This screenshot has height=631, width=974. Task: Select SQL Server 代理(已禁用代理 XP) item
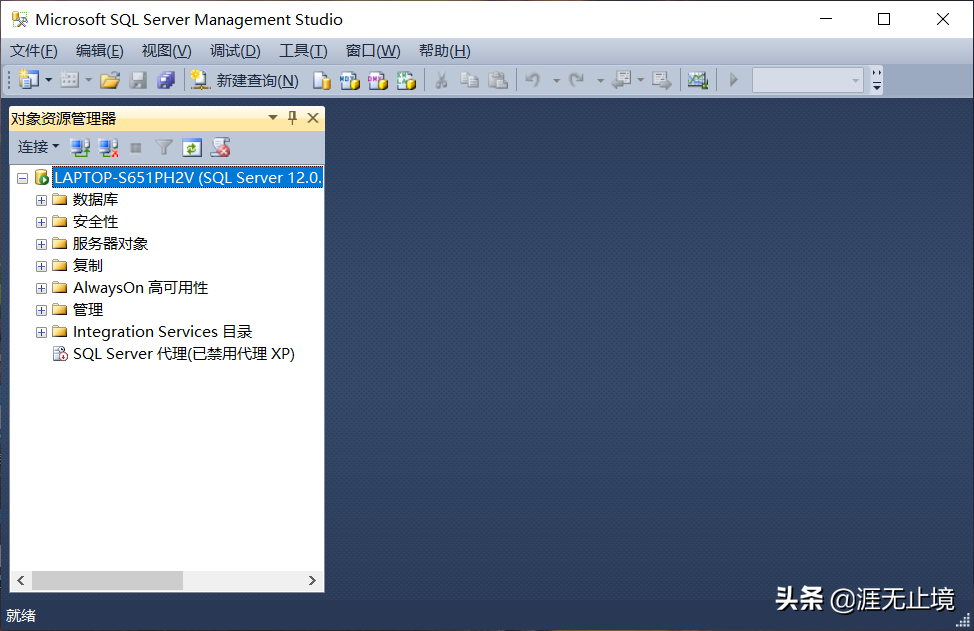coord(184,353)
